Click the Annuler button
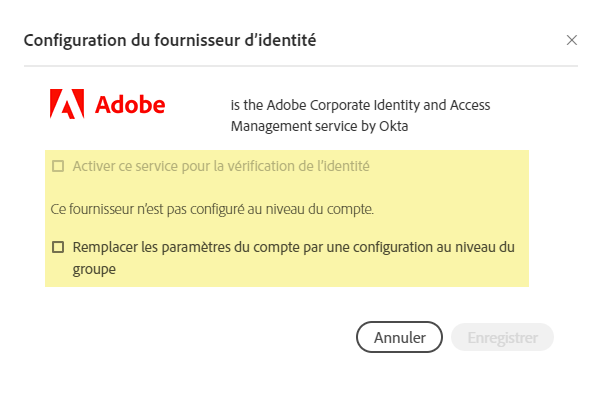The height and width of the screenshot is (410, 598). (399, 337)
